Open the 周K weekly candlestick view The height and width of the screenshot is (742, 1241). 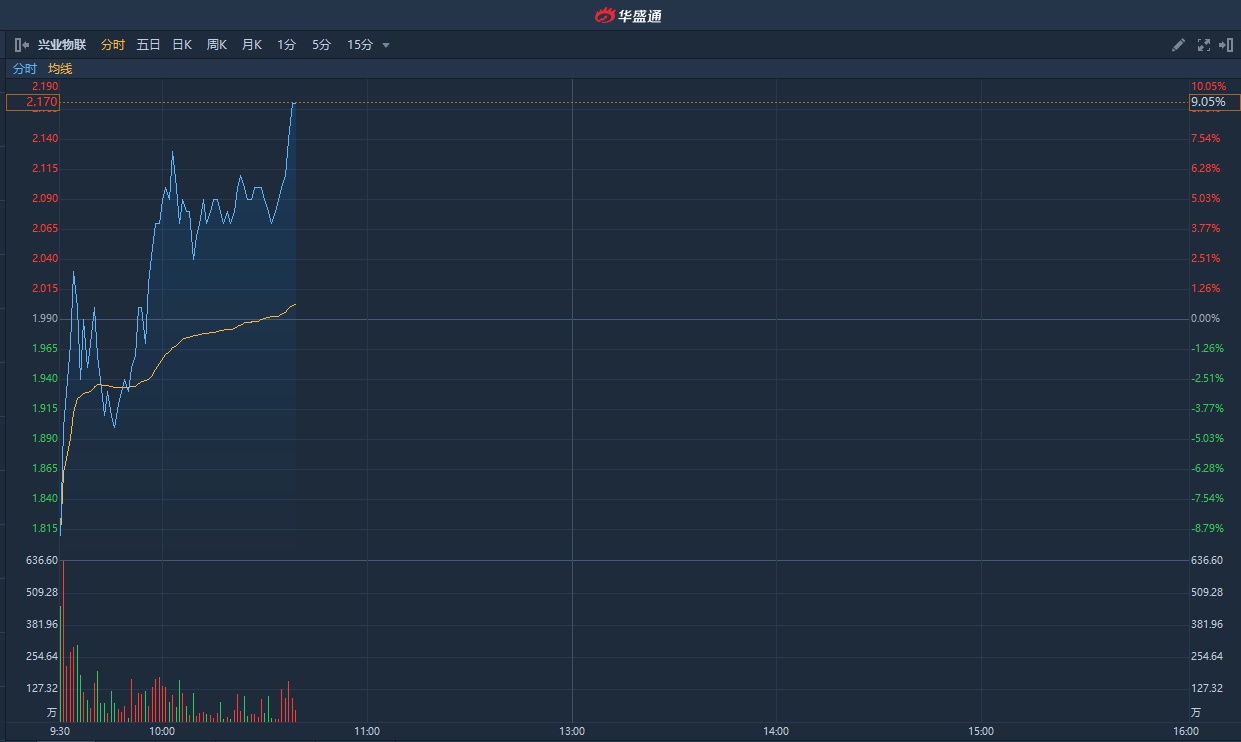[x=217, y=45]
